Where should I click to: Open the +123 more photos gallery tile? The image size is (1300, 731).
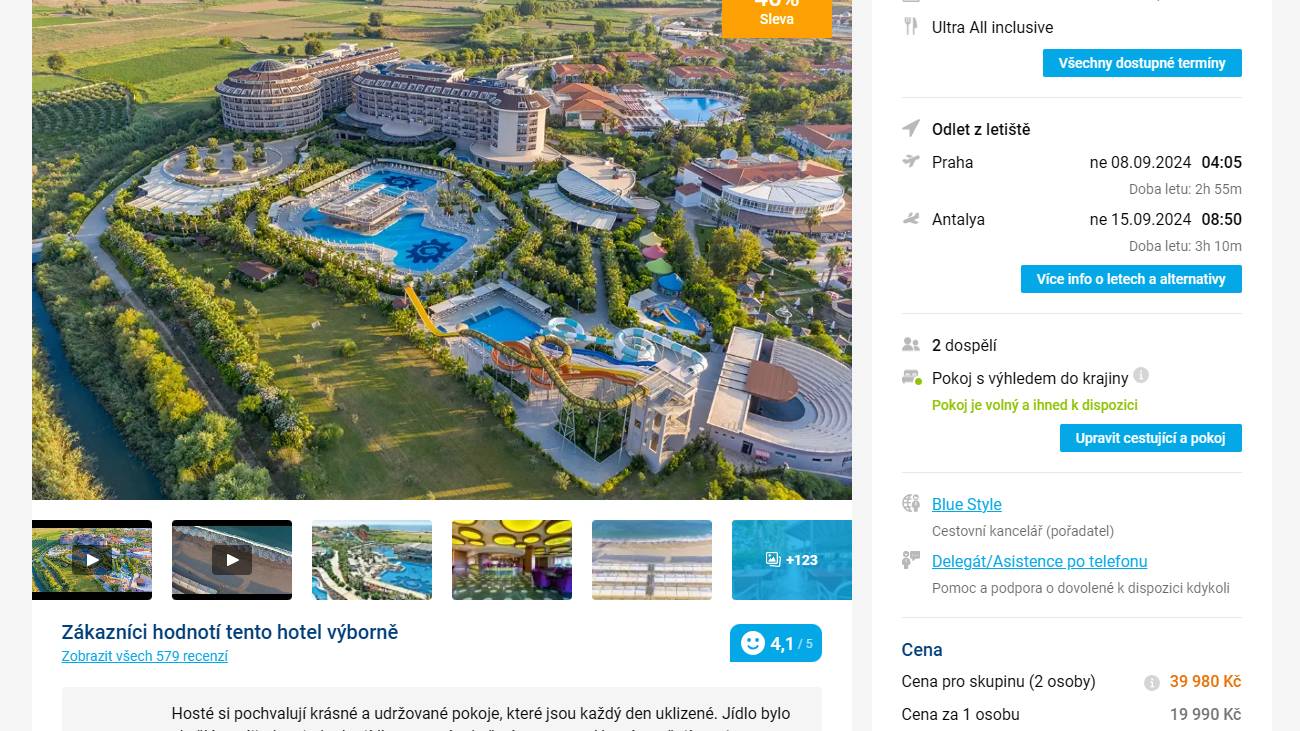[x=792, y=560]
